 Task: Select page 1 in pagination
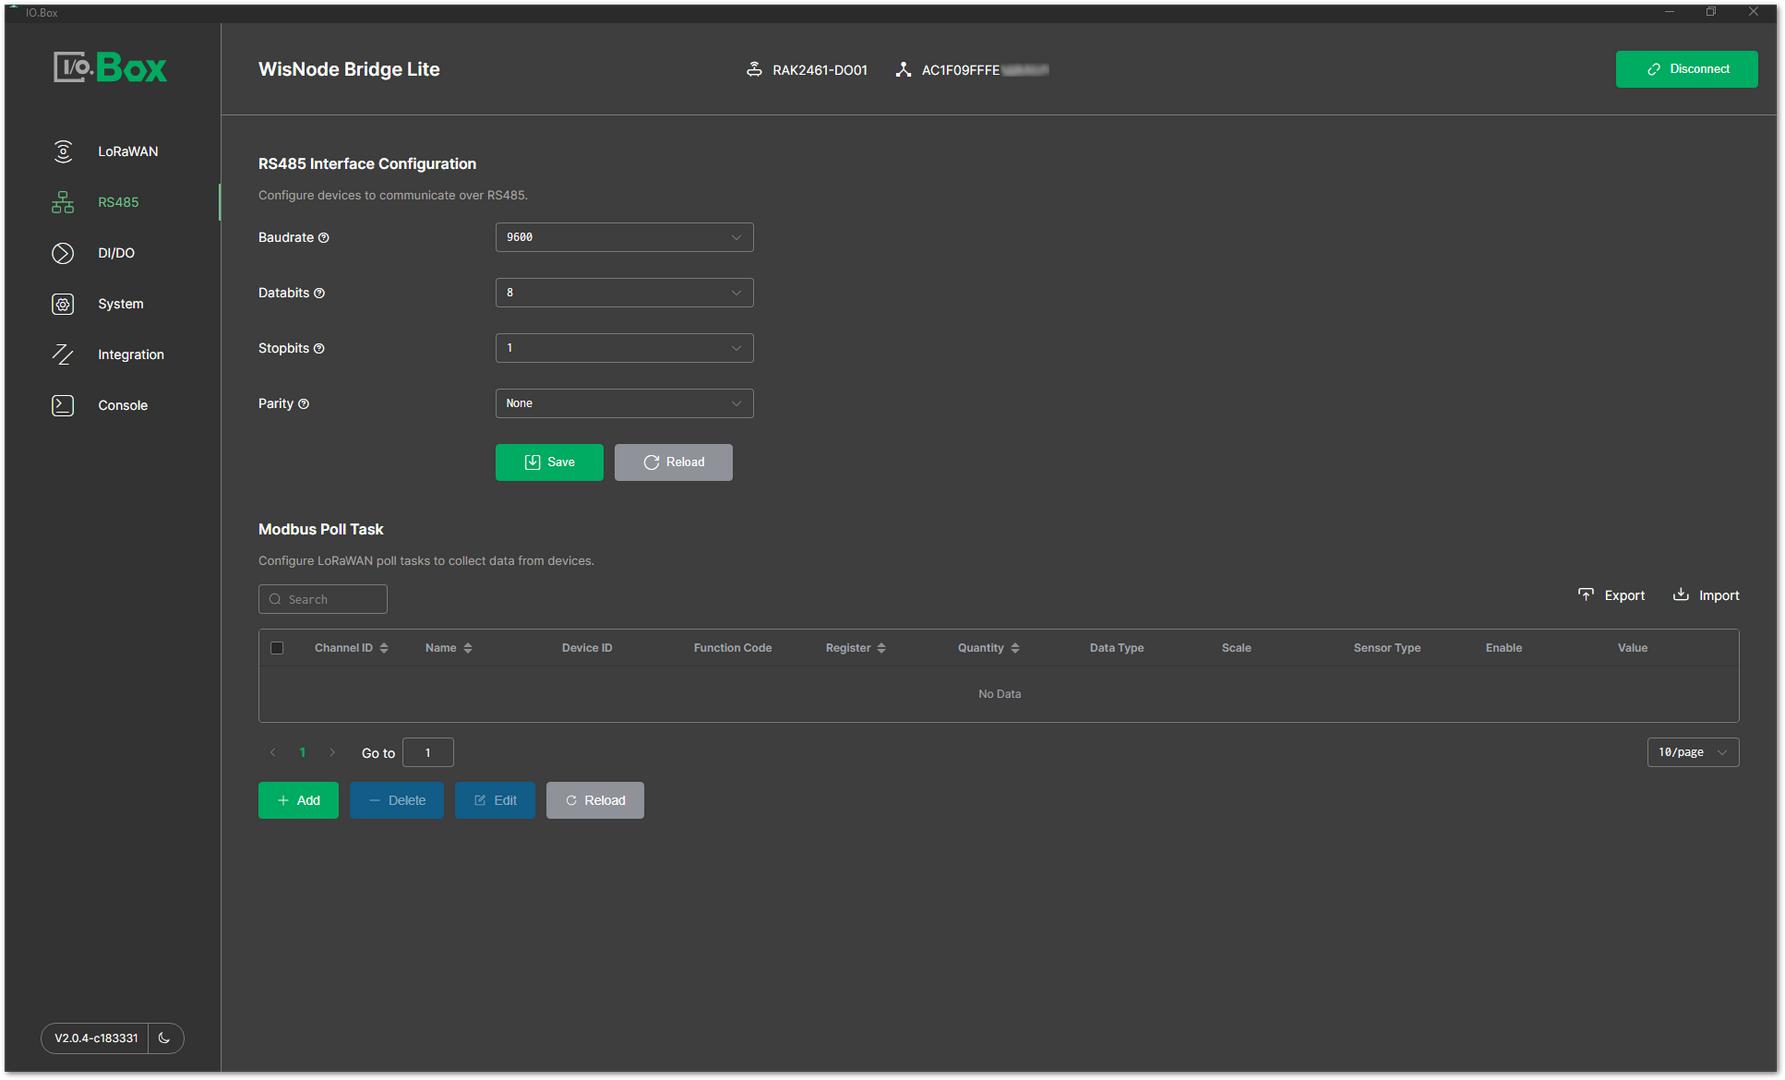[302, 753]
